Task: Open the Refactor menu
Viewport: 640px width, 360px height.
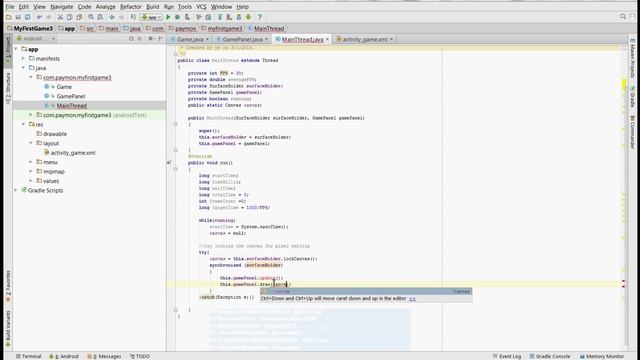Action: tap(131, 7)
